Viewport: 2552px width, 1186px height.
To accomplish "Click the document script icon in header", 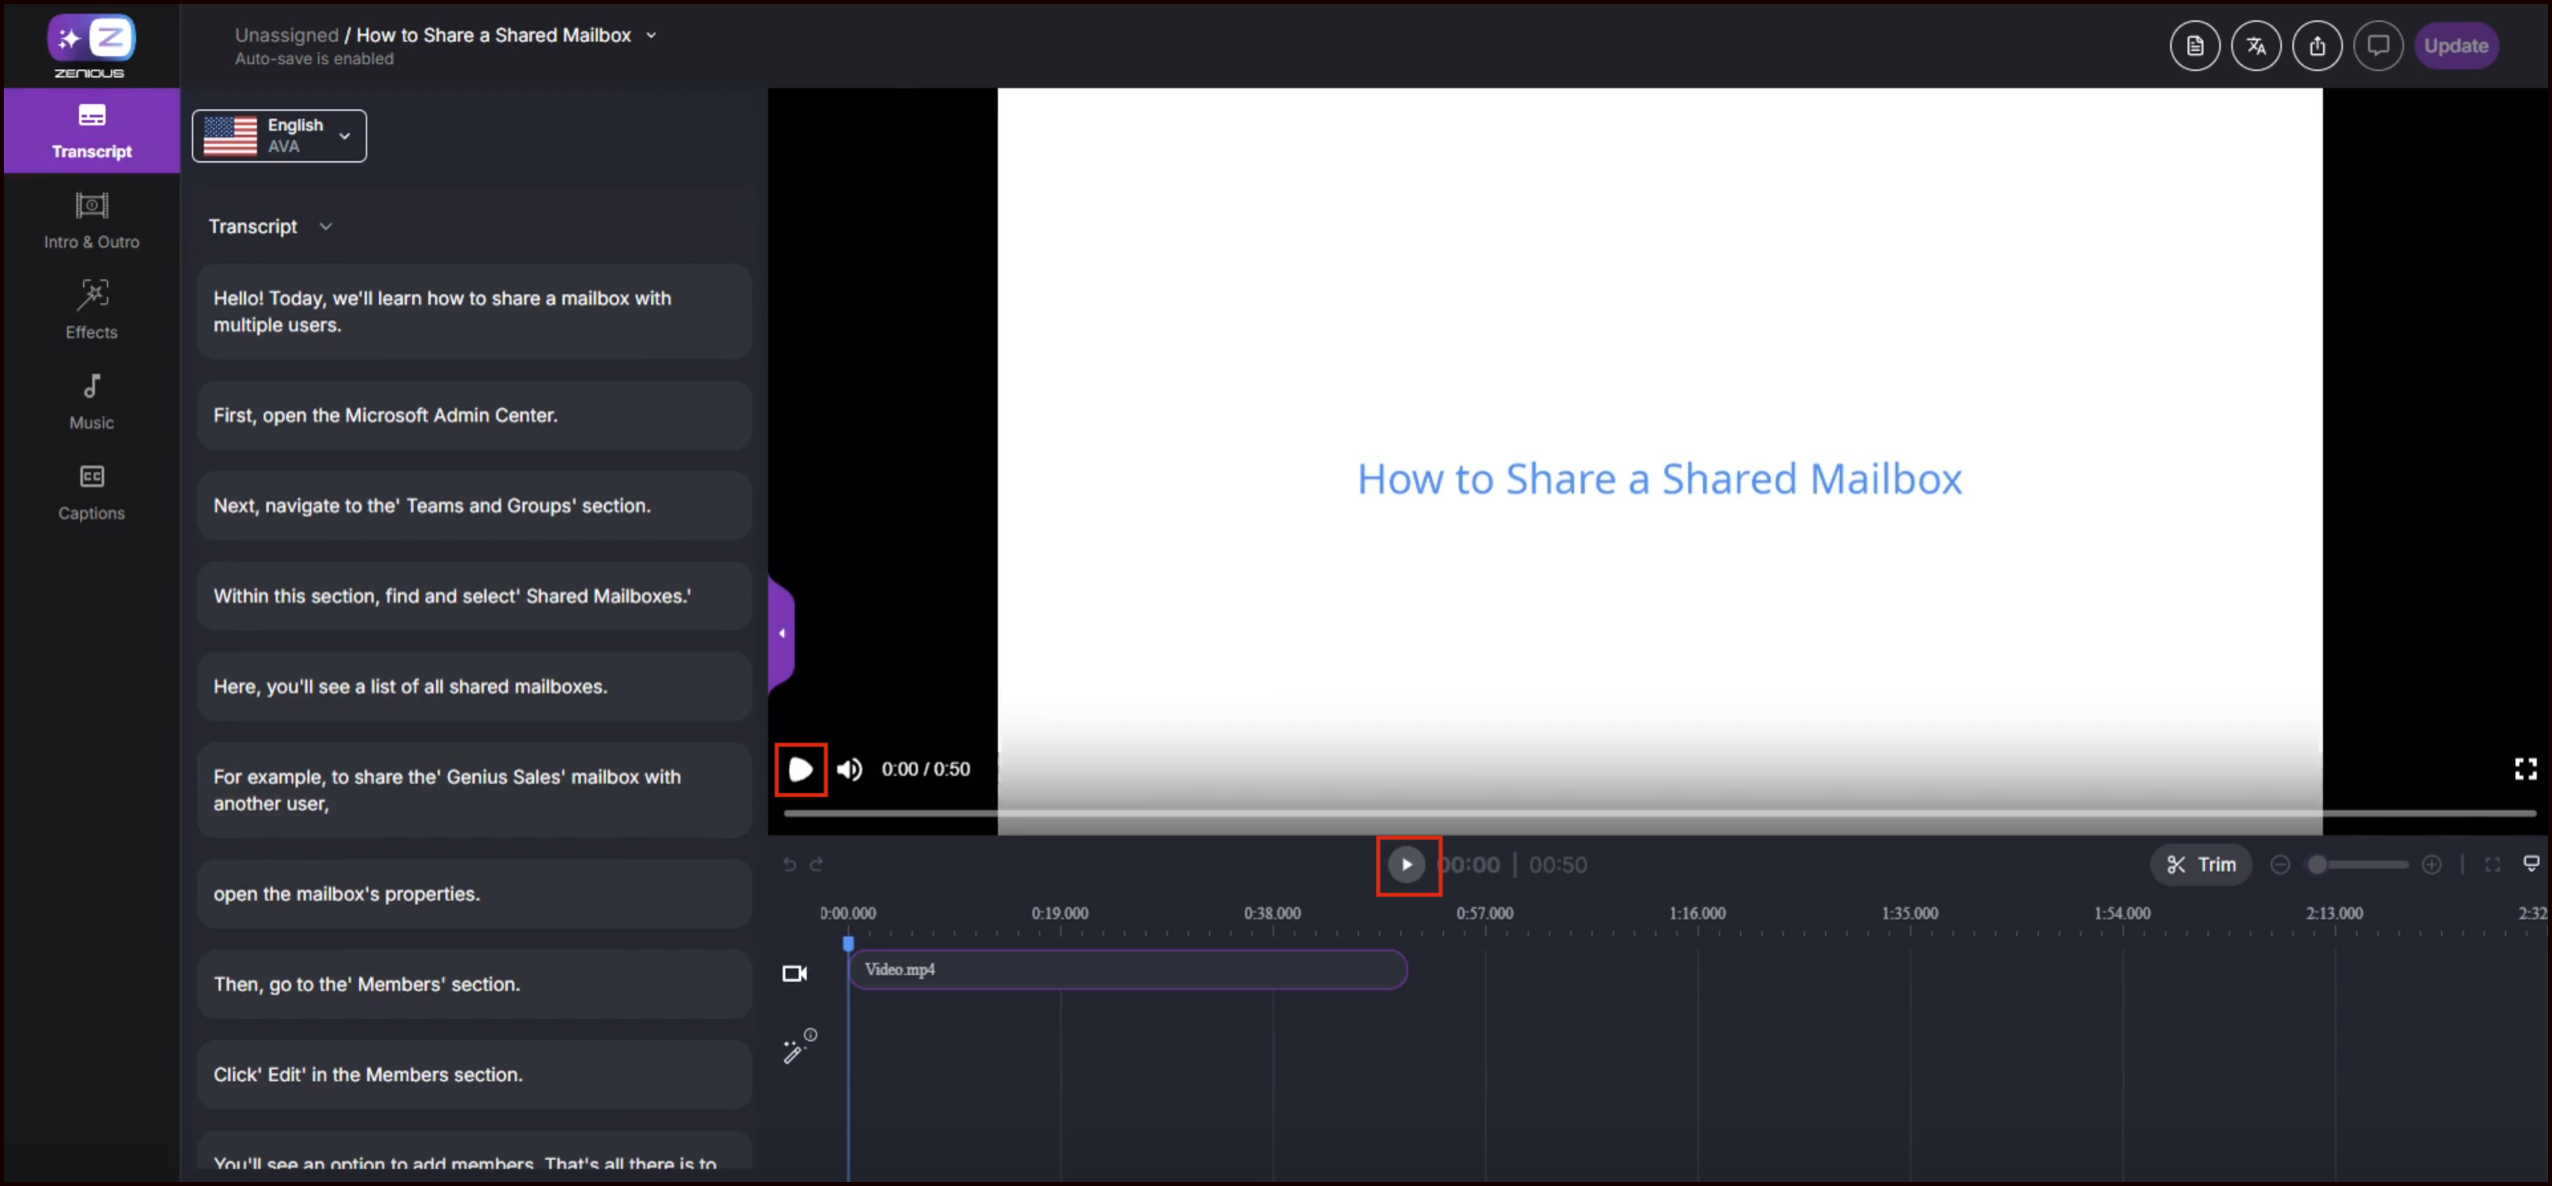I will [2194, 46].
